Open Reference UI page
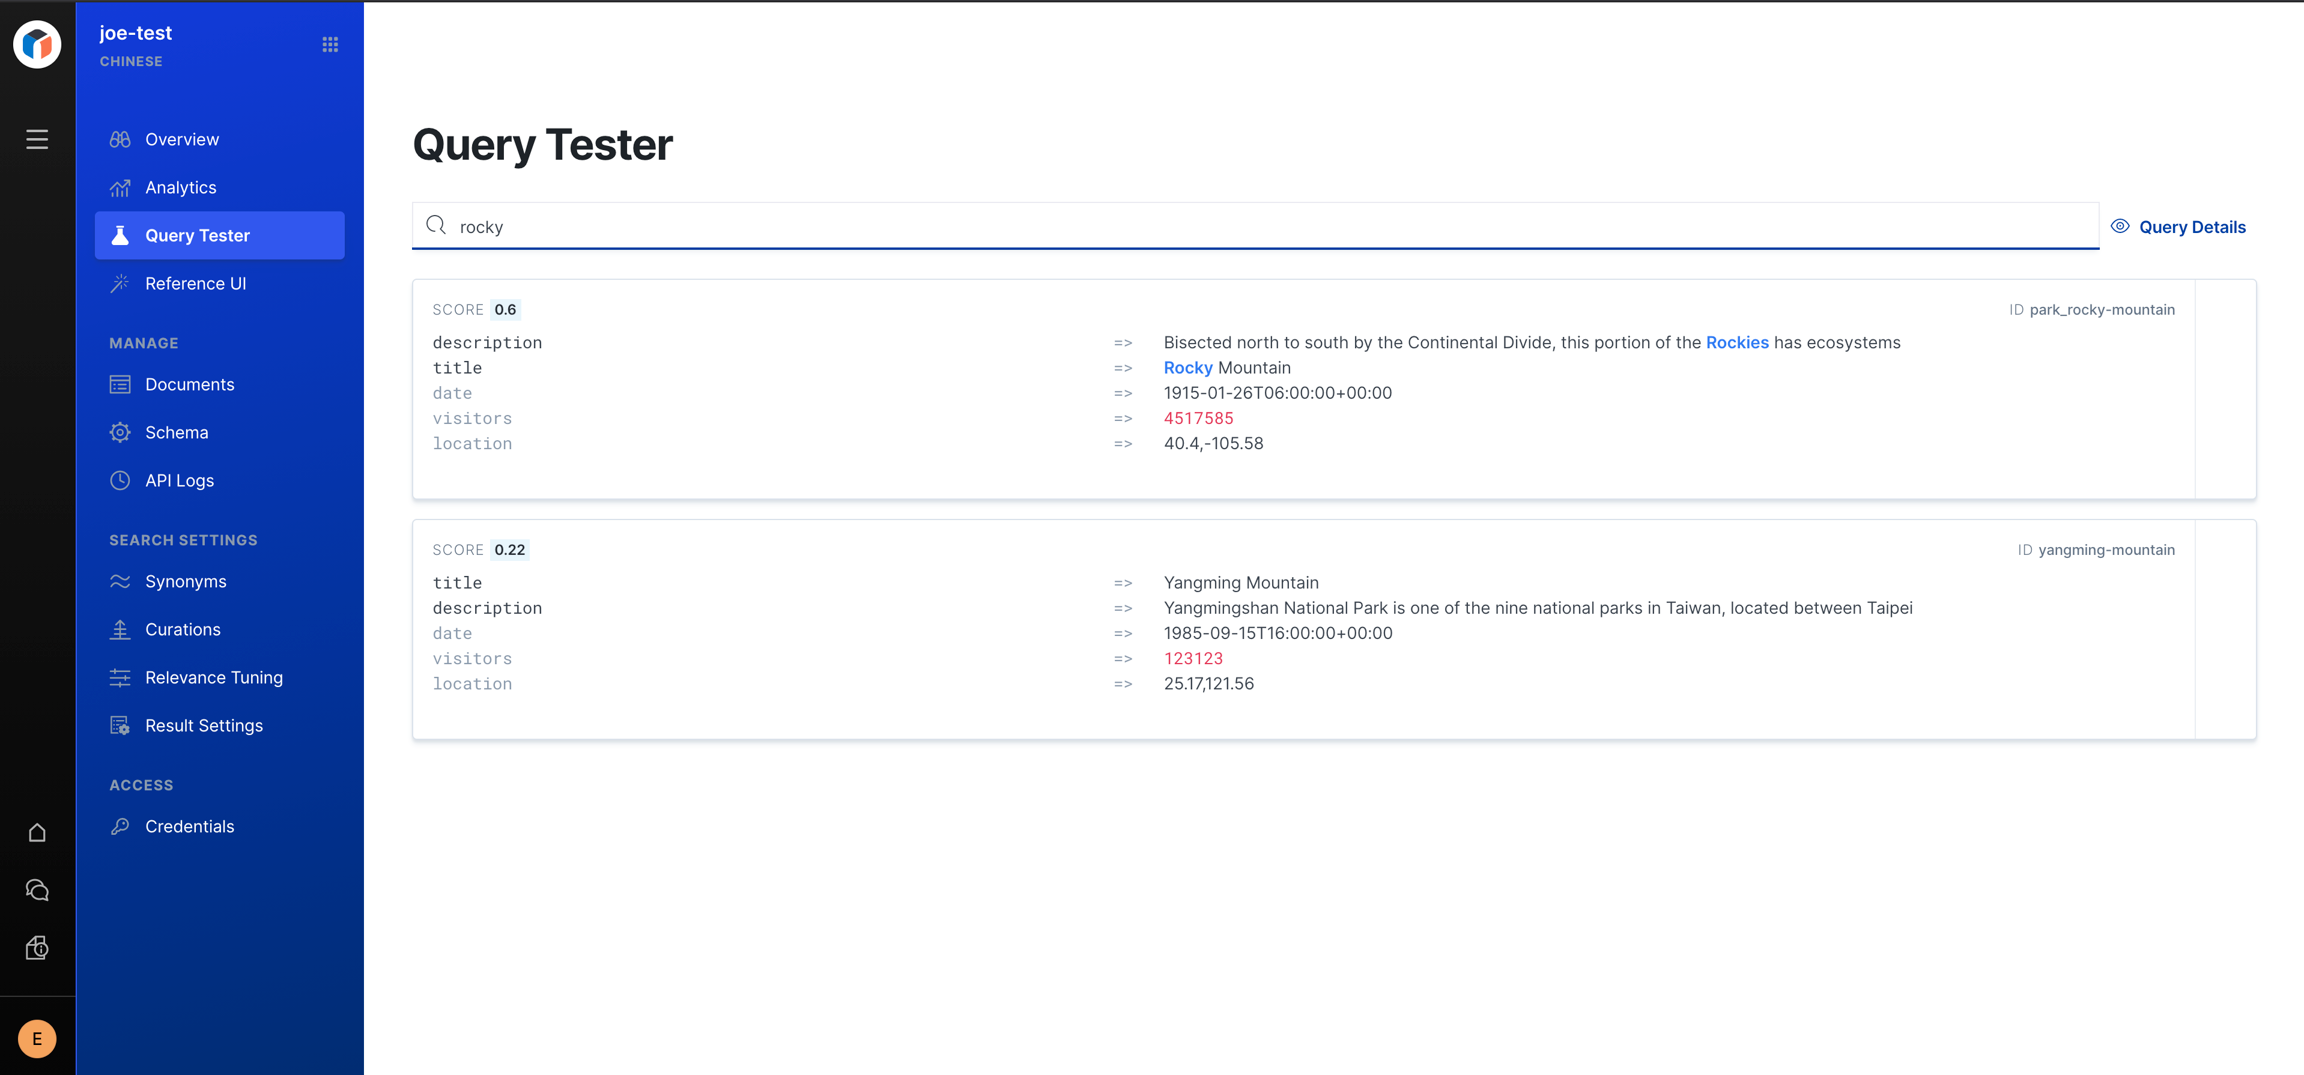 click(x=195, y=283)
